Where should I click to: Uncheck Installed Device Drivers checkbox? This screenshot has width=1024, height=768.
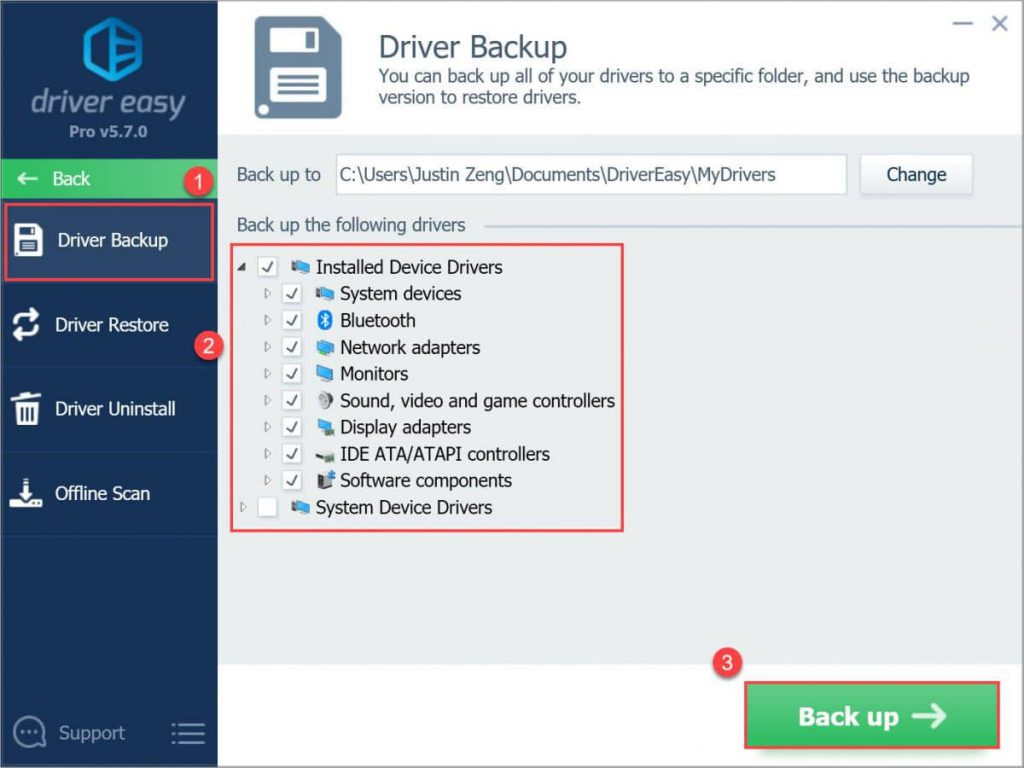pyautogui.click(x=267, y=266)
